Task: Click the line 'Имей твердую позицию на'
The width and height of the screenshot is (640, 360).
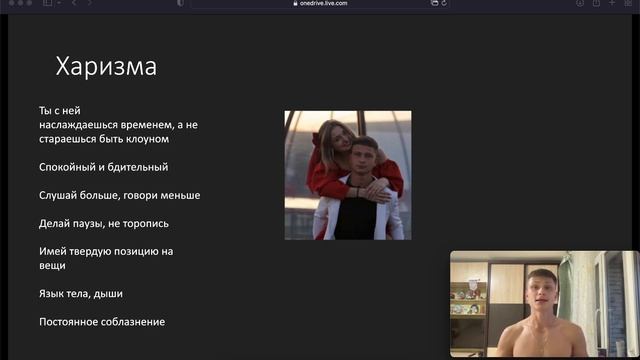Action: 106,251
